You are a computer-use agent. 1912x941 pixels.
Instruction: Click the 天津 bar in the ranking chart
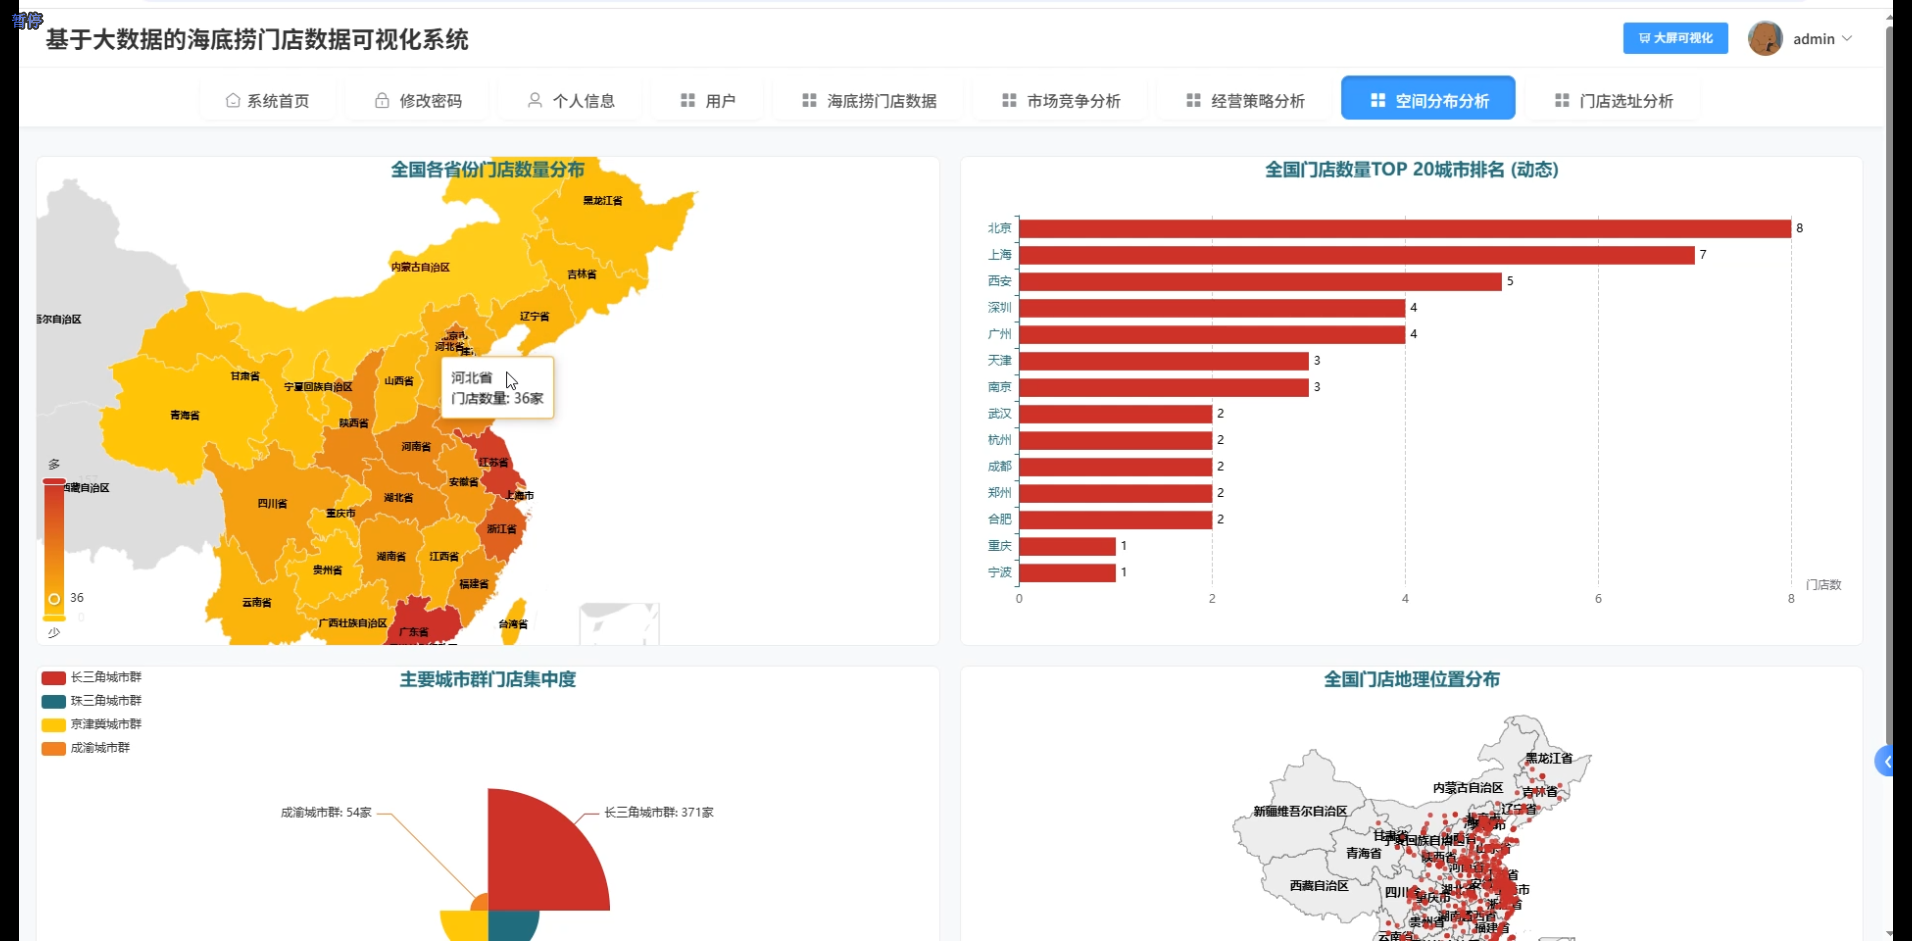pos(1164,361)
